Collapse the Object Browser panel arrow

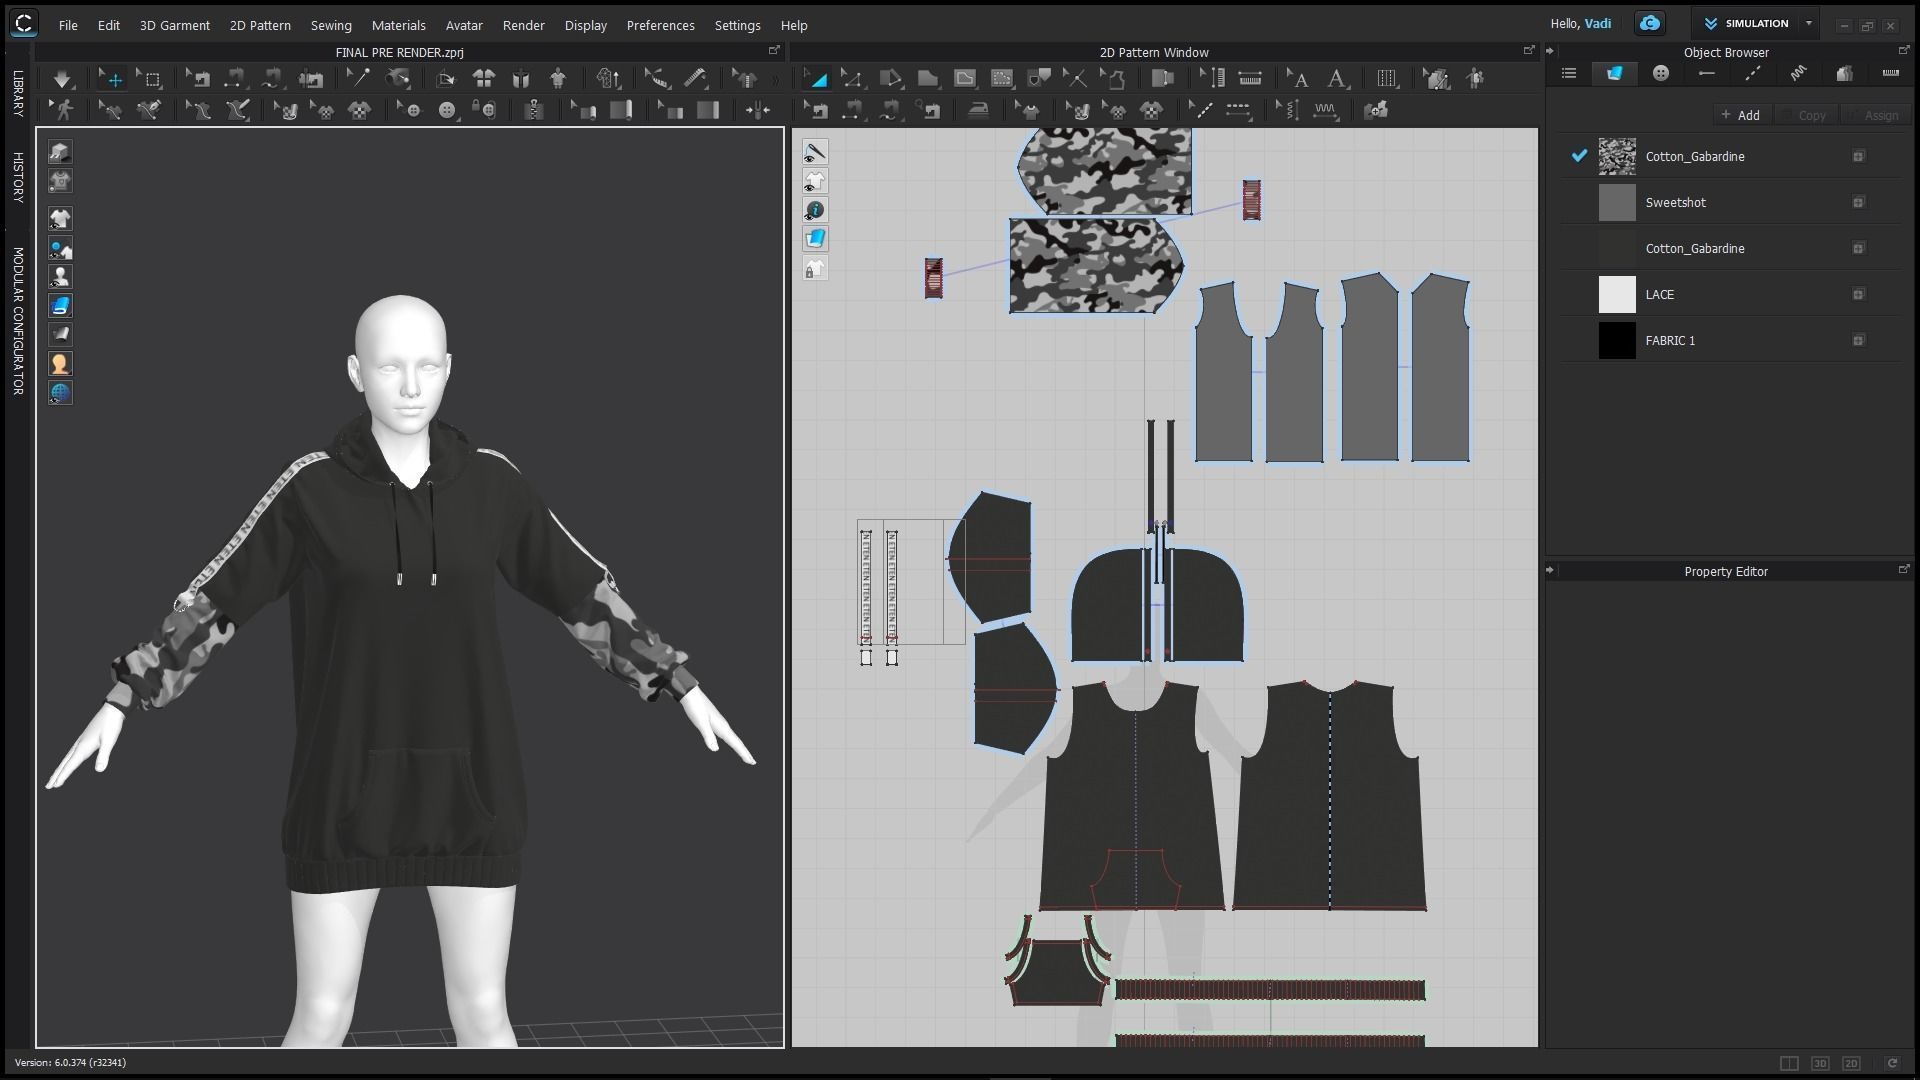(x=1550, y=51)
